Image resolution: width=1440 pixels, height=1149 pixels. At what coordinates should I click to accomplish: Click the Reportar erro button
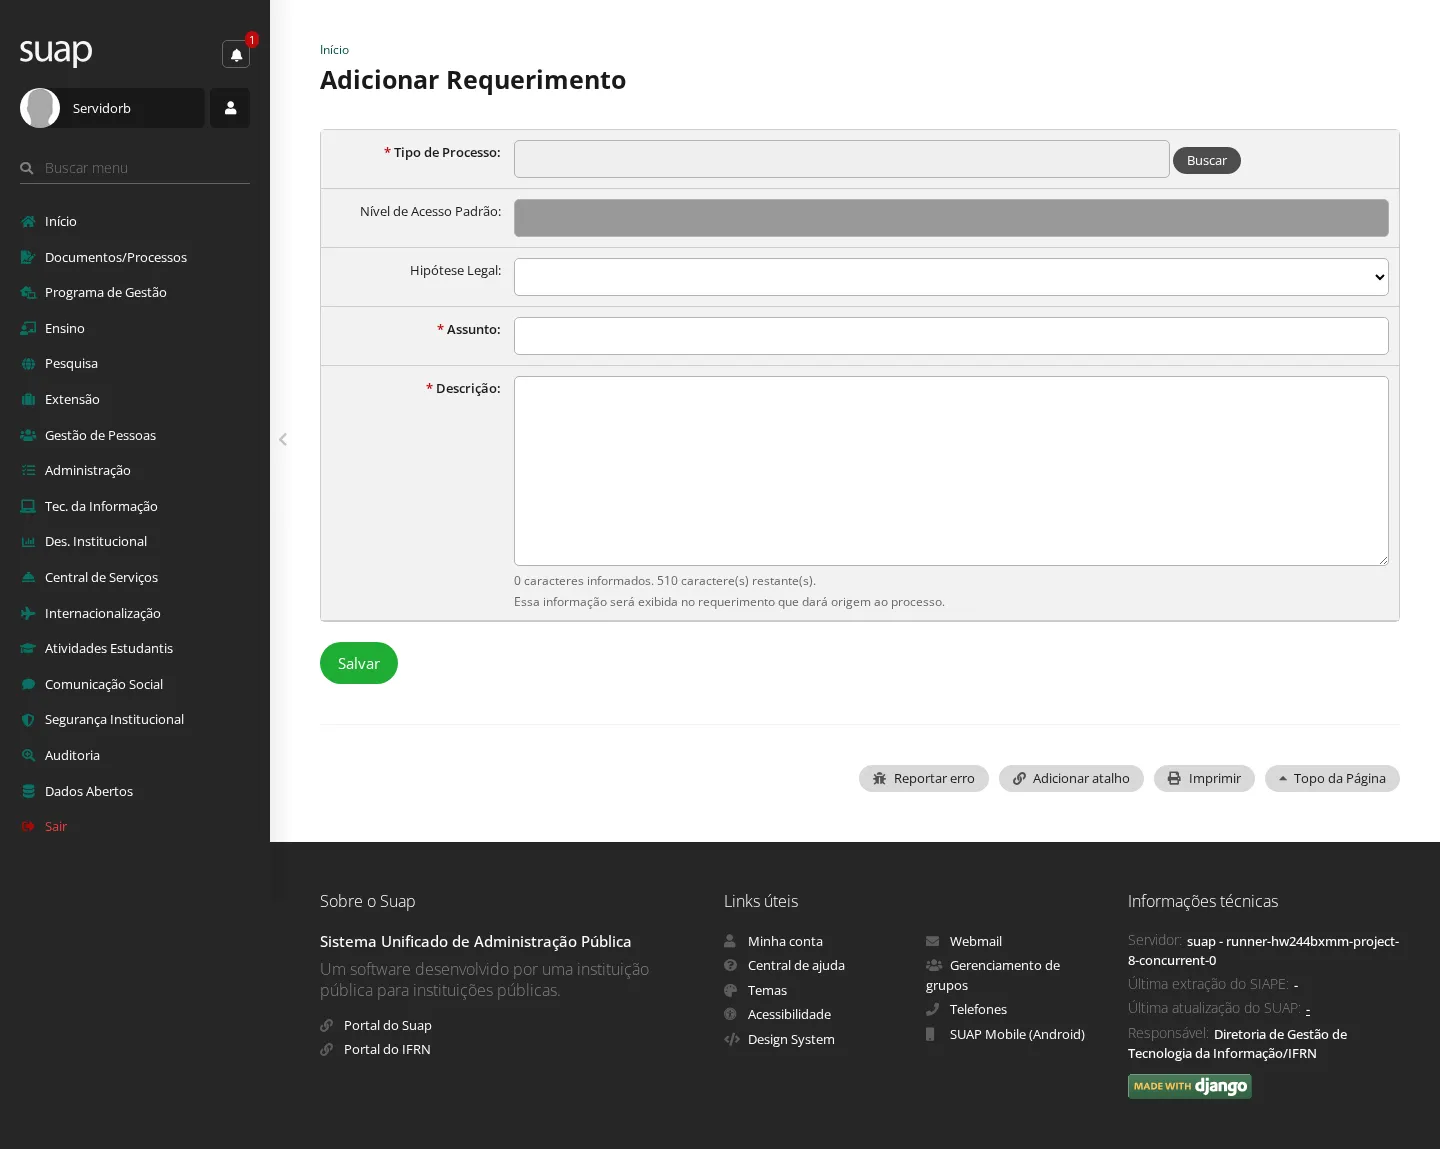(924, 778)
